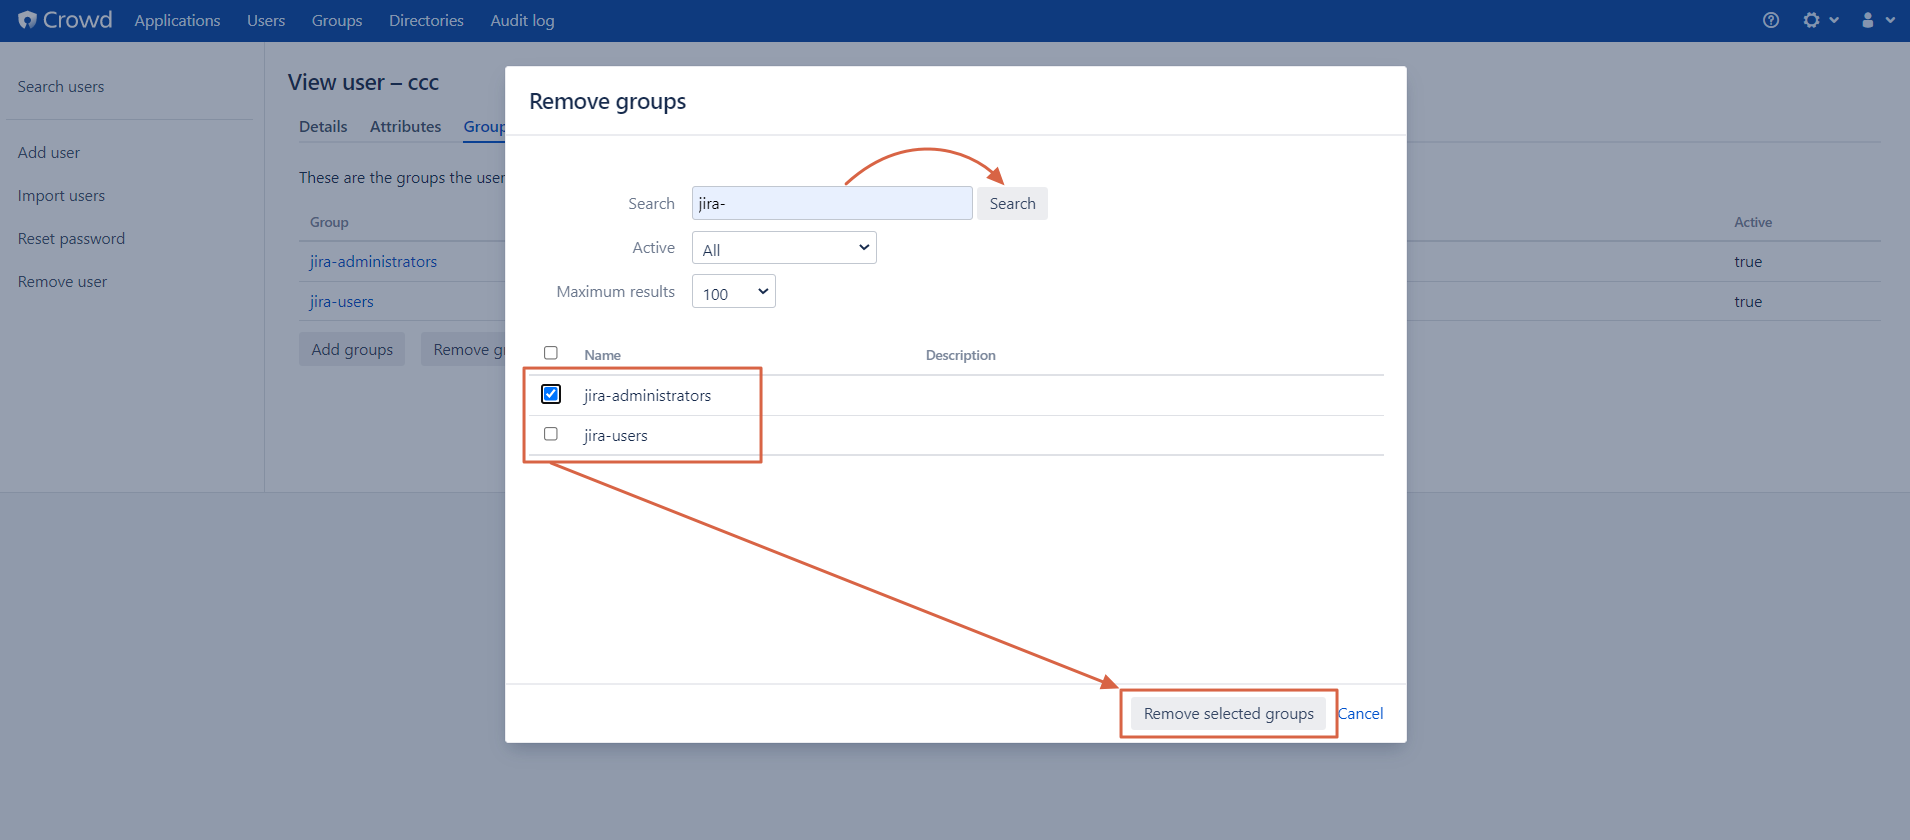Open Add user in sidebar
This screenshot has width=1910, height=840.
point(49,153)
